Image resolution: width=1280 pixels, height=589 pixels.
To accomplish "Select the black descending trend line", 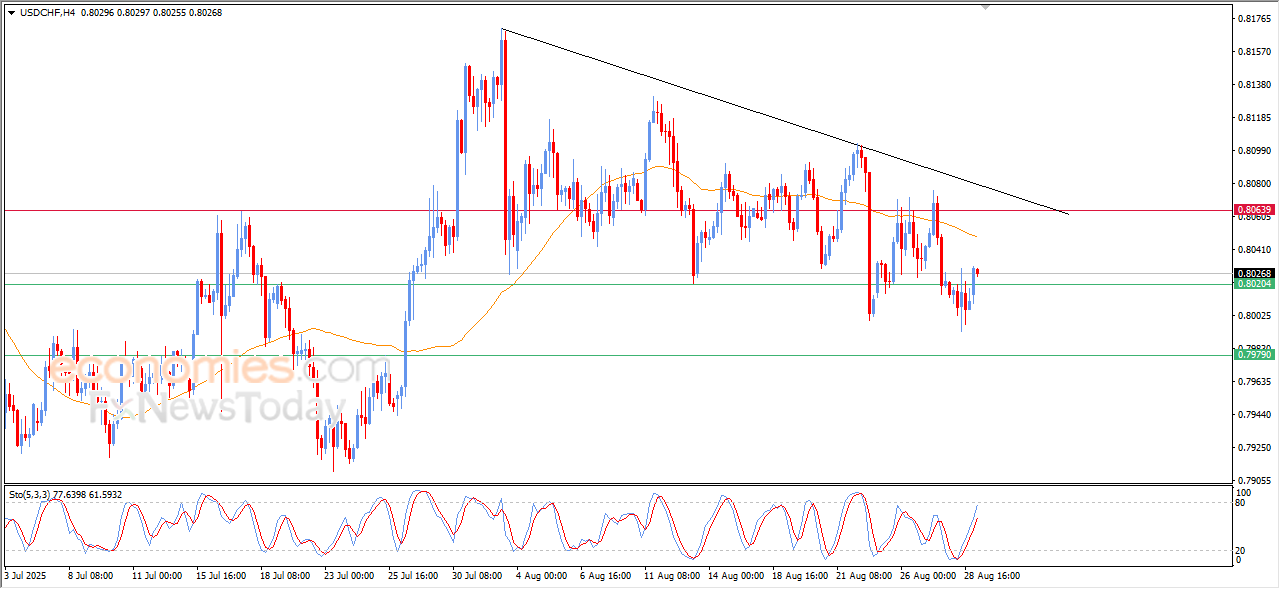I will tap(785, 122).
